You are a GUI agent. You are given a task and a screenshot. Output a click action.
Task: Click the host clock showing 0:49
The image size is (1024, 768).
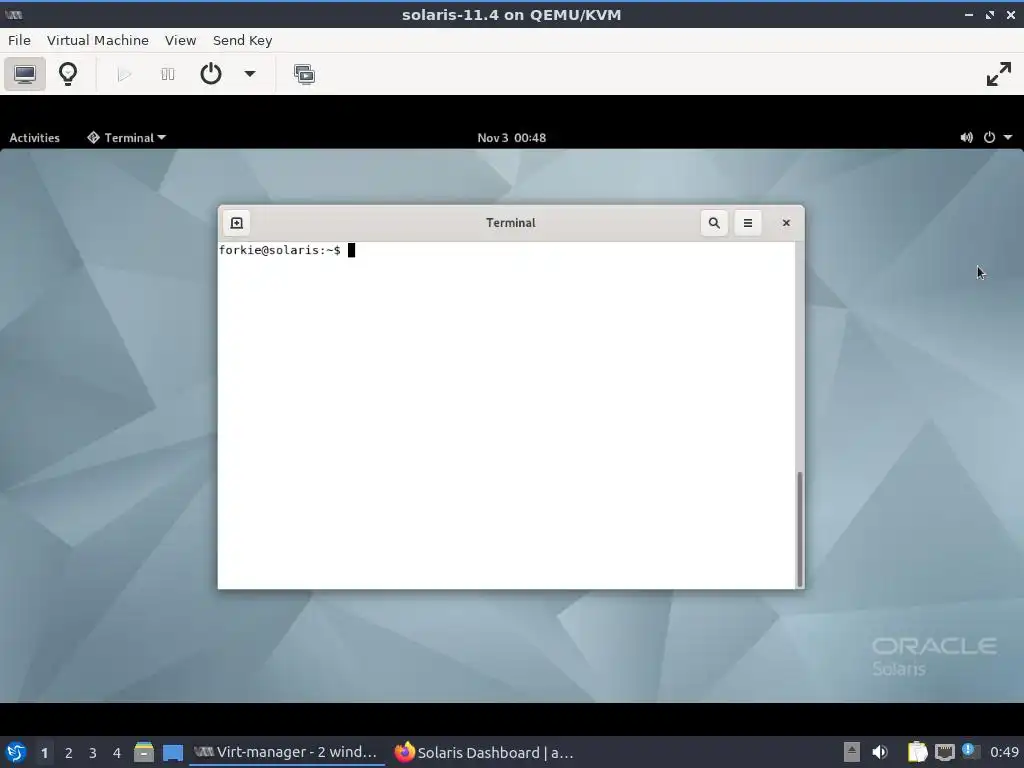pyautogui.click(x=1004, y=752)
